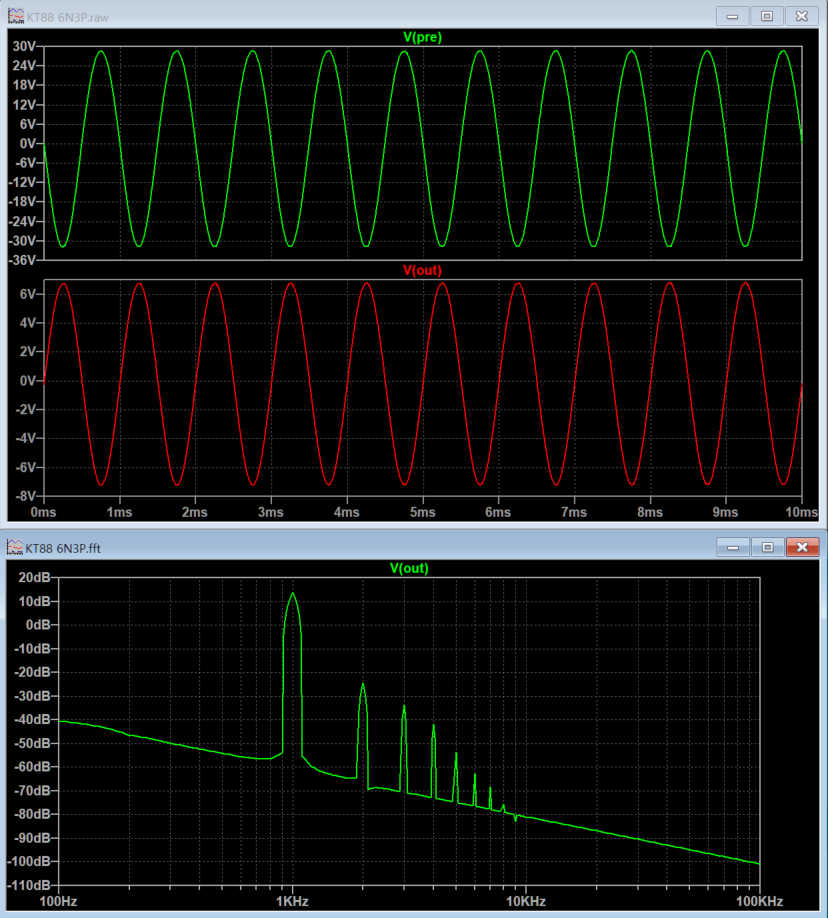Close the KT88 6N3P.fft window
Viewport: 828px width, 918px height.
click(801, 547)
